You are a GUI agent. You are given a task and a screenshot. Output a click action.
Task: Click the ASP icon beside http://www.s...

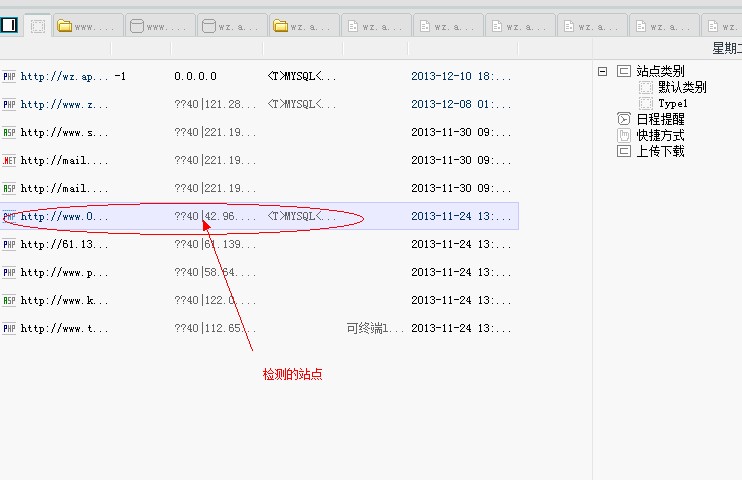[x=9, y=132]
